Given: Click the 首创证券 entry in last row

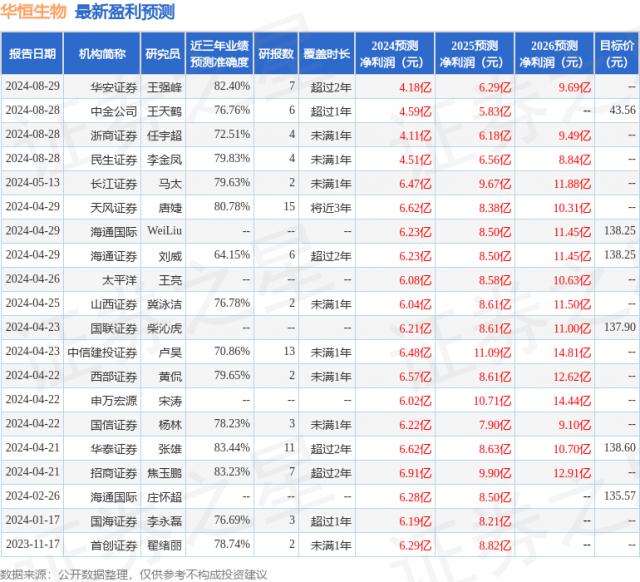Looking at the screenshot, I should click(x=111, y=544).
